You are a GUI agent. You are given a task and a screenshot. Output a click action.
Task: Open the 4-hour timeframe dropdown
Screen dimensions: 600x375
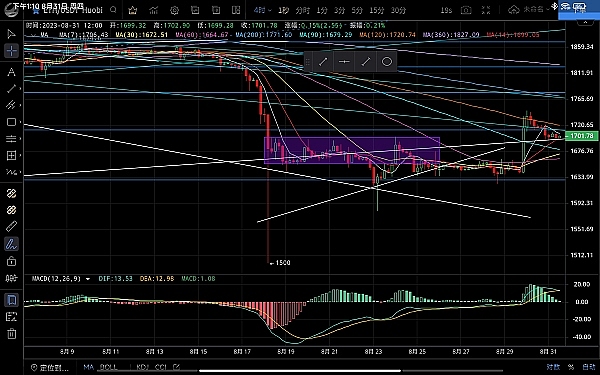pos(262,10)
